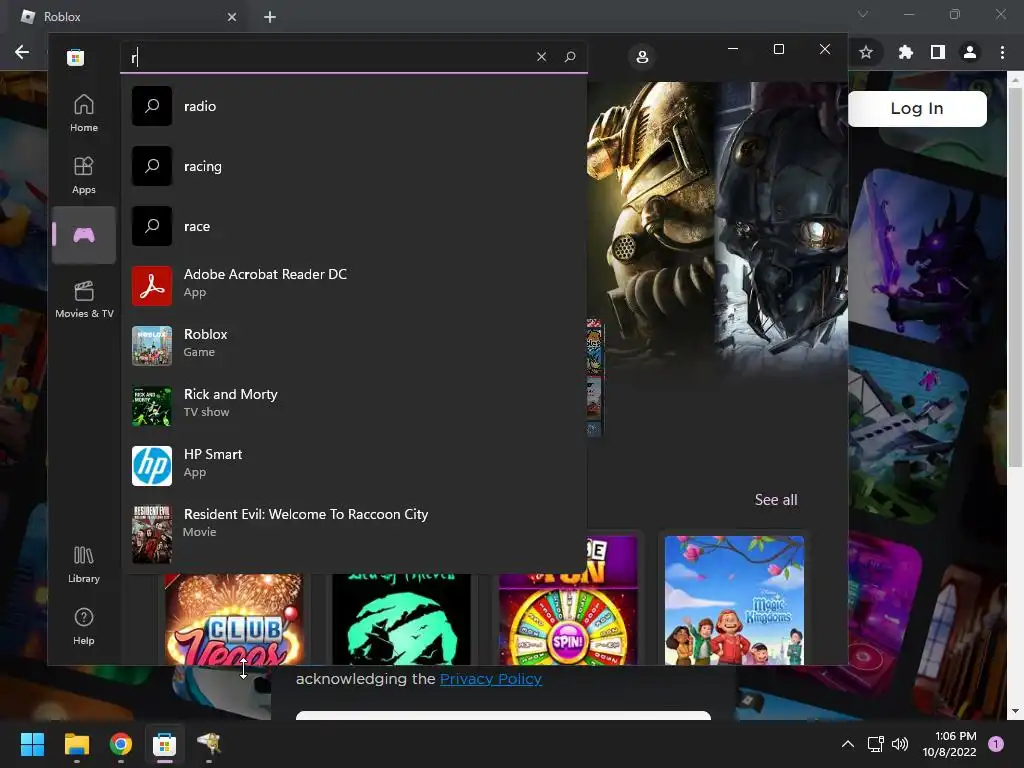Open Home in the Store sidebar
Image resolution: width=1024 pixels, height=768 pixels.
point(84,113)
